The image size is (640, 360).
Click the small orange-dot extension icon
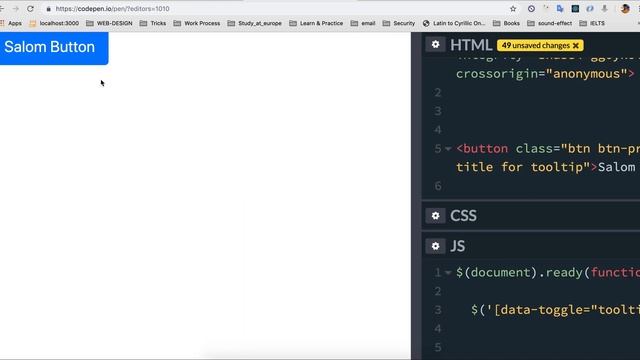(546, 8)
